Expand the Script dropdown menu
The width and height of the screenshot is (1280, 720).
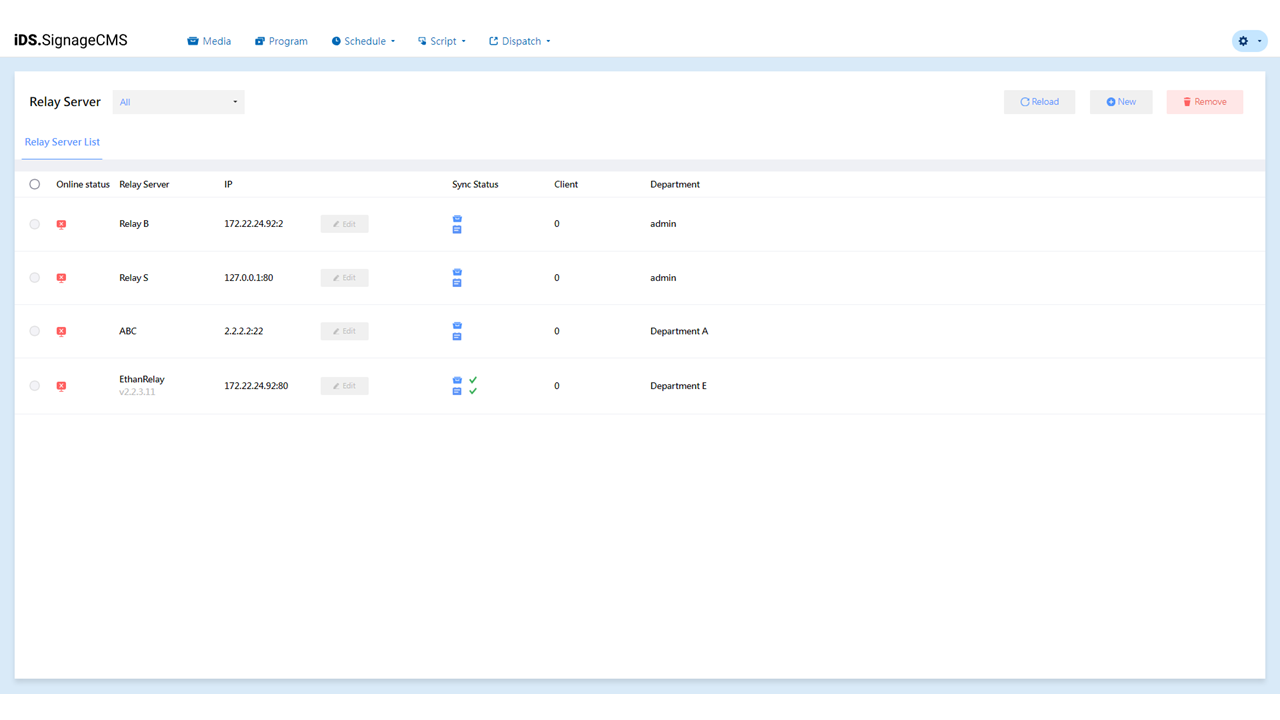click(441, 41)
